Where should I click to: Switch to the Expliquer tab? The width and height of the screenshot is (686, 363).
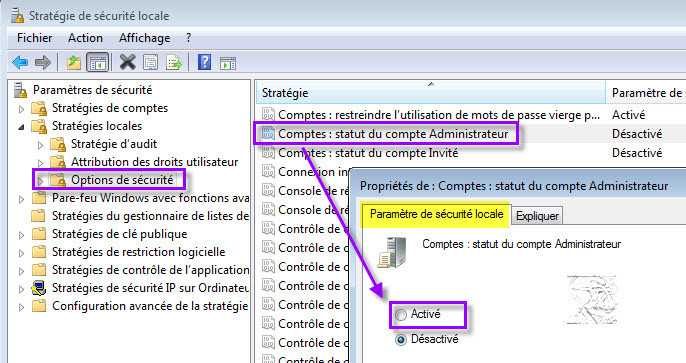pos(537,216)
